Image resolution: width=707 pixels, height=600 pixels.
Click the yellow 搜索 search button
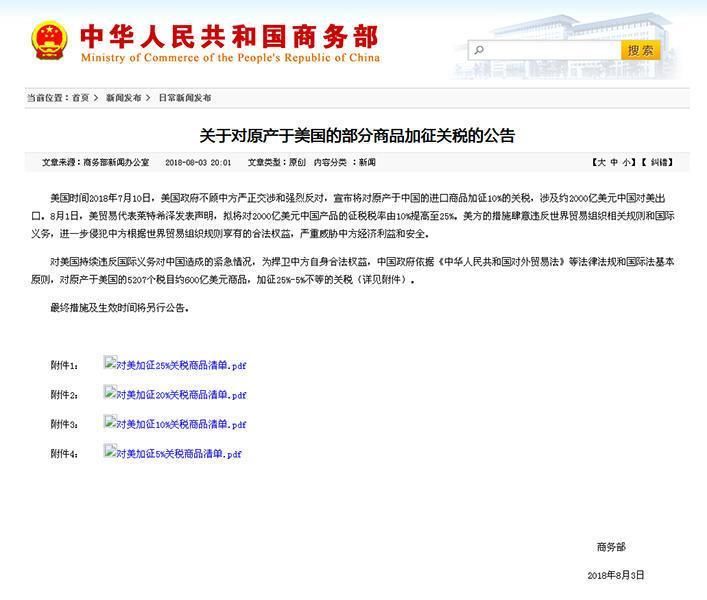pos(640,50)
